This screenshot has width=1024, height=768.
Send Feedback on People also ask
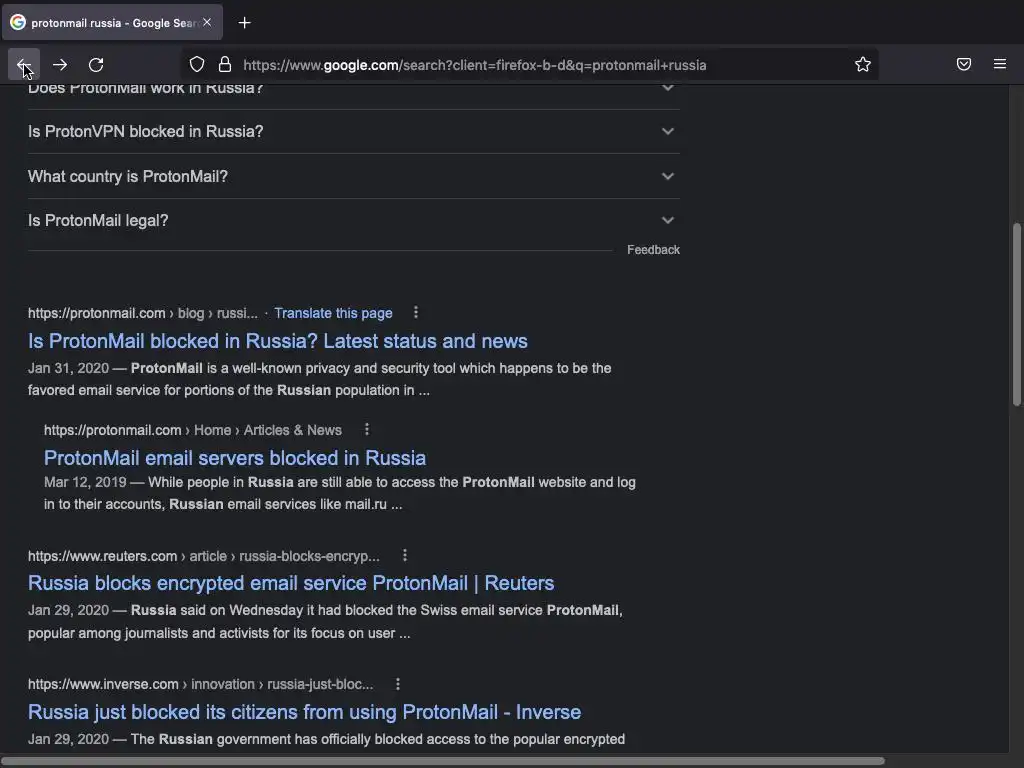[653, 249]
